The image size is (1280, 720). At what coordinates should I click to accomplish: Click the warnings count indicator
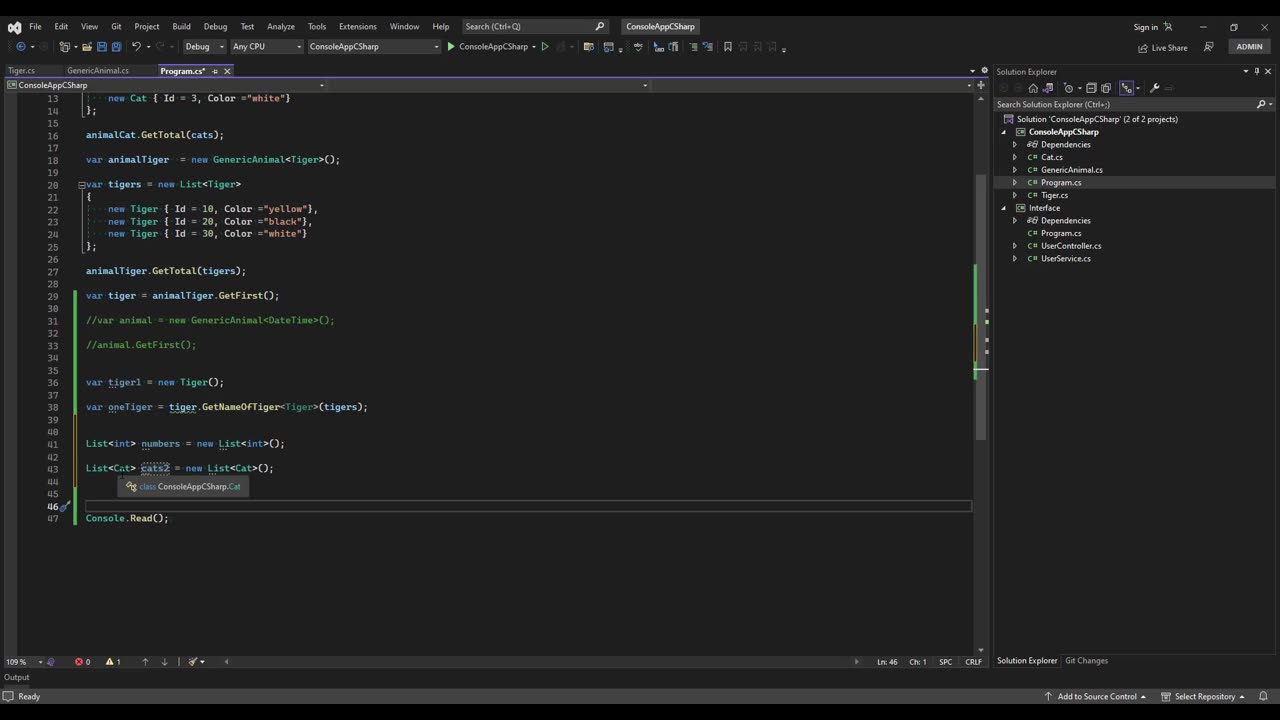(x=112, y=662)
